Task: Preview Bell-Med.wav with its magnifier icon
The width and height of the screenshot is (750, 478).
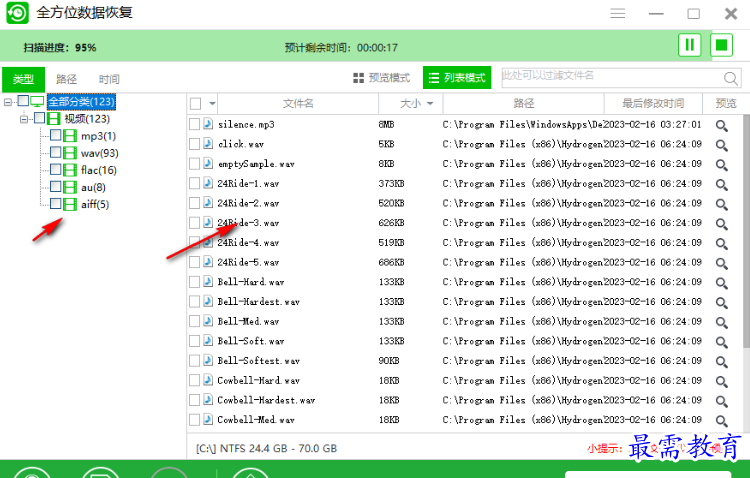Action: tap(721, 322)
